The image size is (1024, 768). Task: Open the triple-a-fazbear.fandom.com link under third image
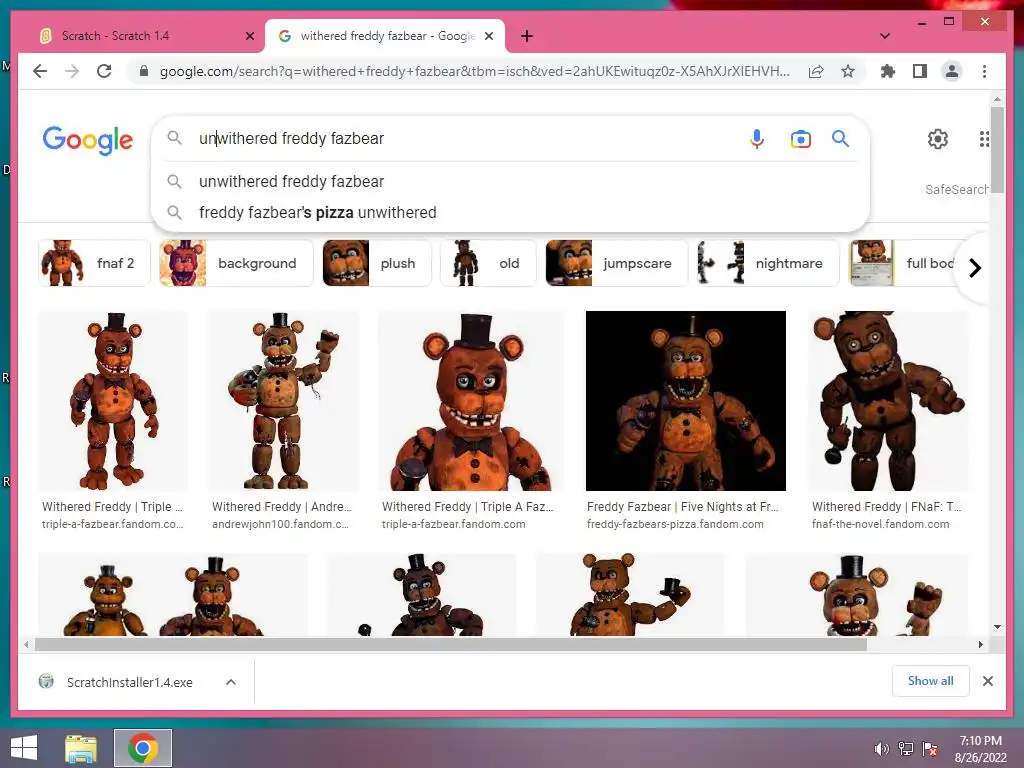(x=453, y=524)
